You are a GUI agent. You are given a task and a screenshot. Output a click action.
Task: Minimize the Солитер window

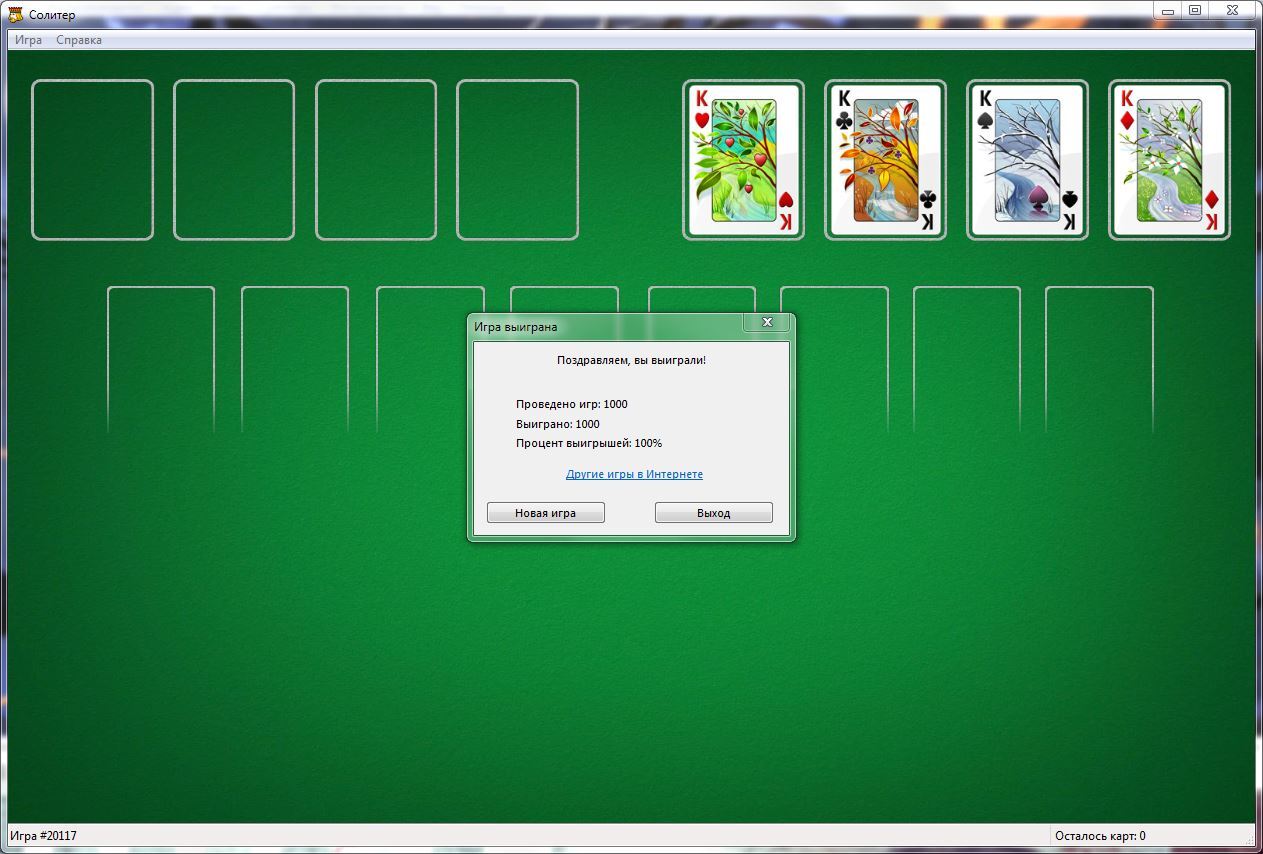click(1167, 11)
